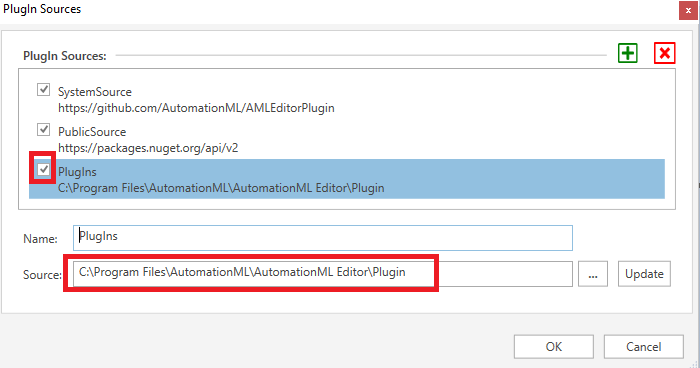Cancel the dialog

[644, 347]
